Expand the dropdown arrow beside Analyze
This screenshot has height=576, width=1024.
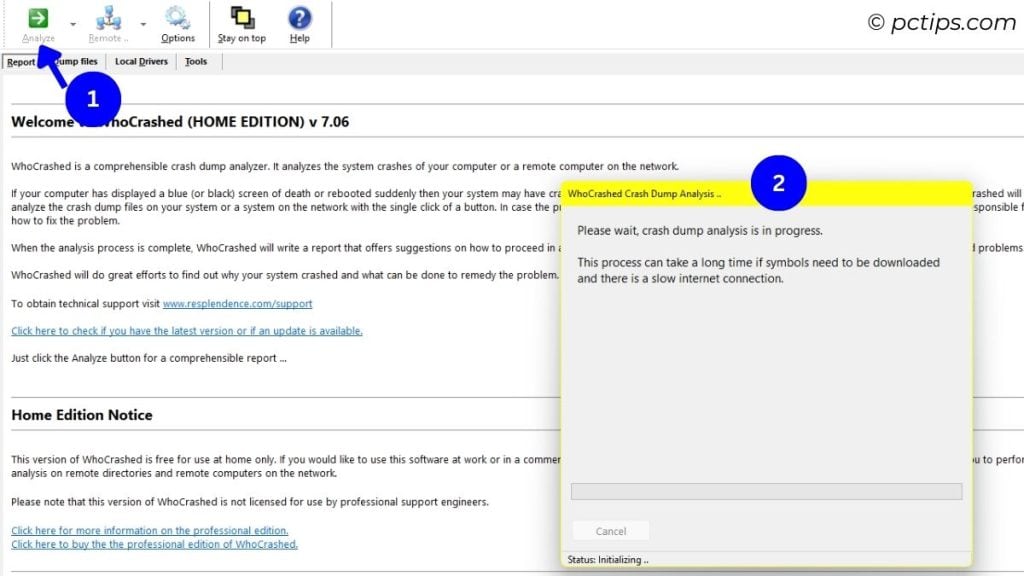point(73,24)
